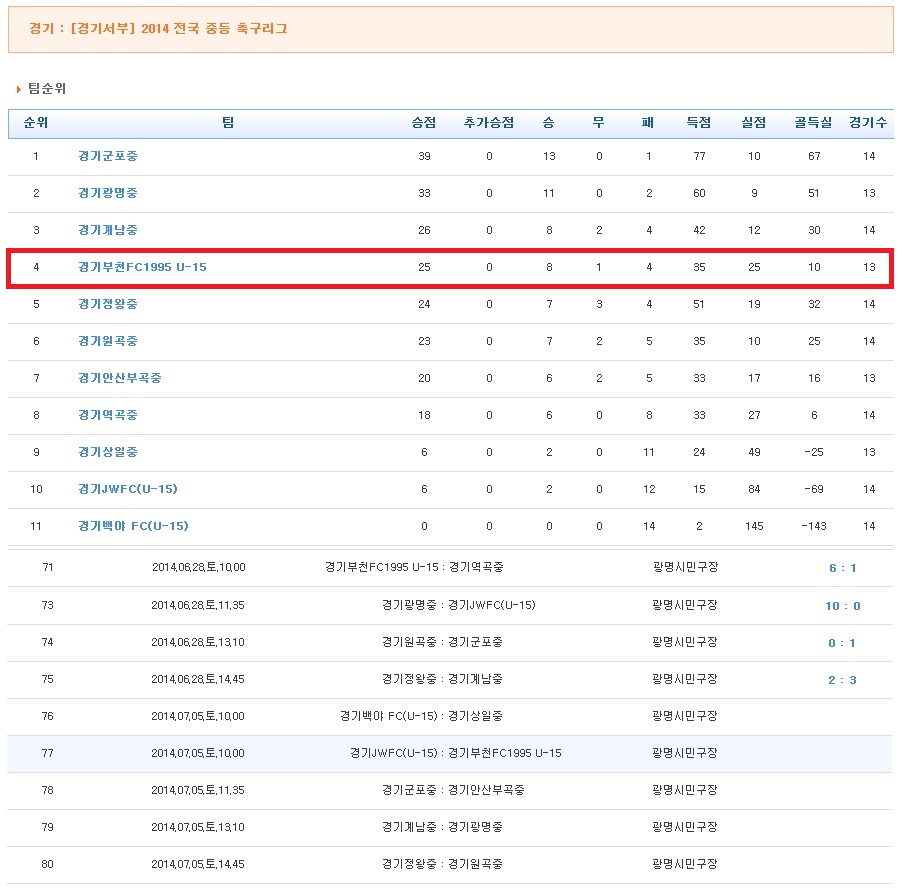Sort the table by 승점 column
The image size is (902, 888).
point(423,122)
